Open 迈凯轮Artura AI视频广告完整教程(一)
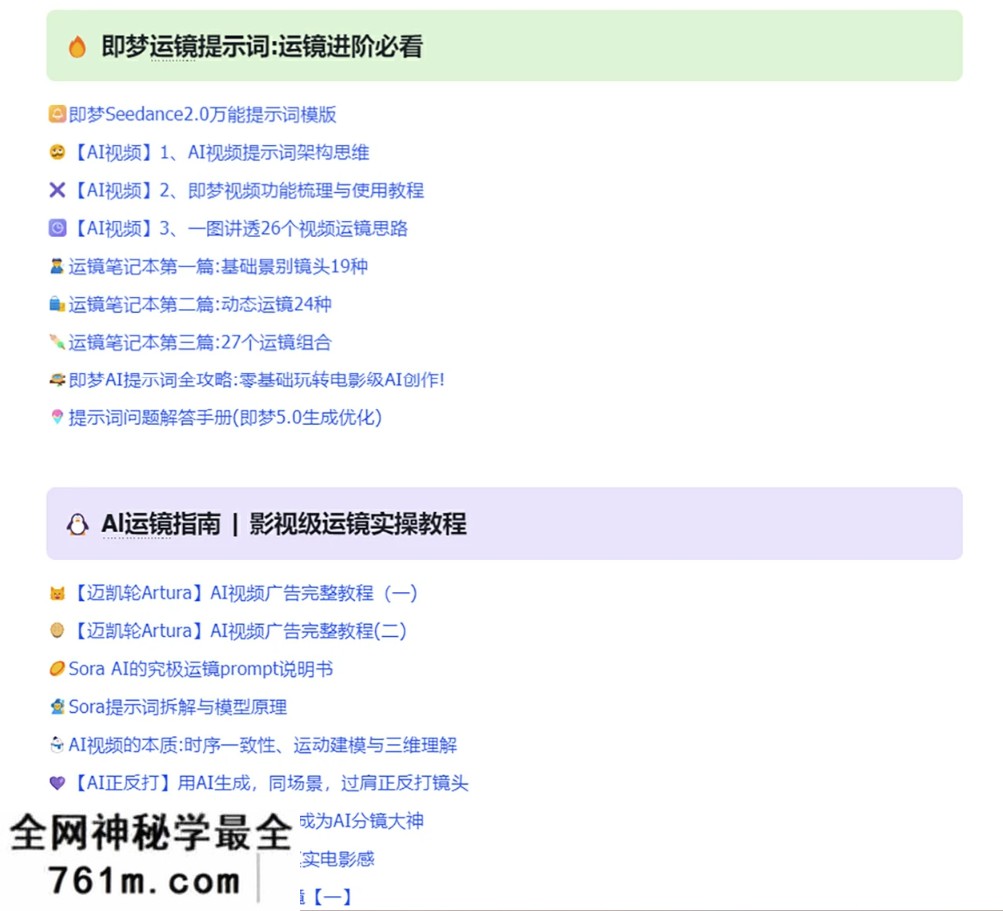Viewport: 1003px width, 911px height. click(244, 593)
